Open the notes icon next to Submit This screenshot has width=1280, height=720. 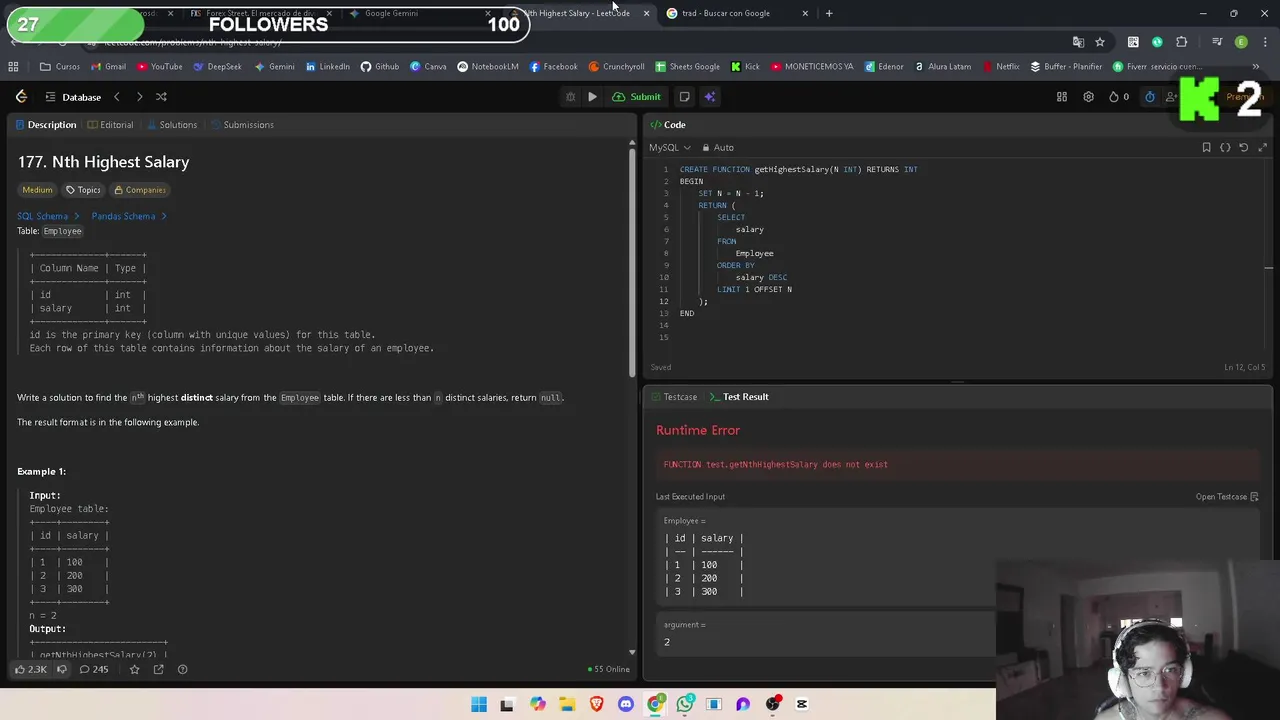tap(684, 97)
